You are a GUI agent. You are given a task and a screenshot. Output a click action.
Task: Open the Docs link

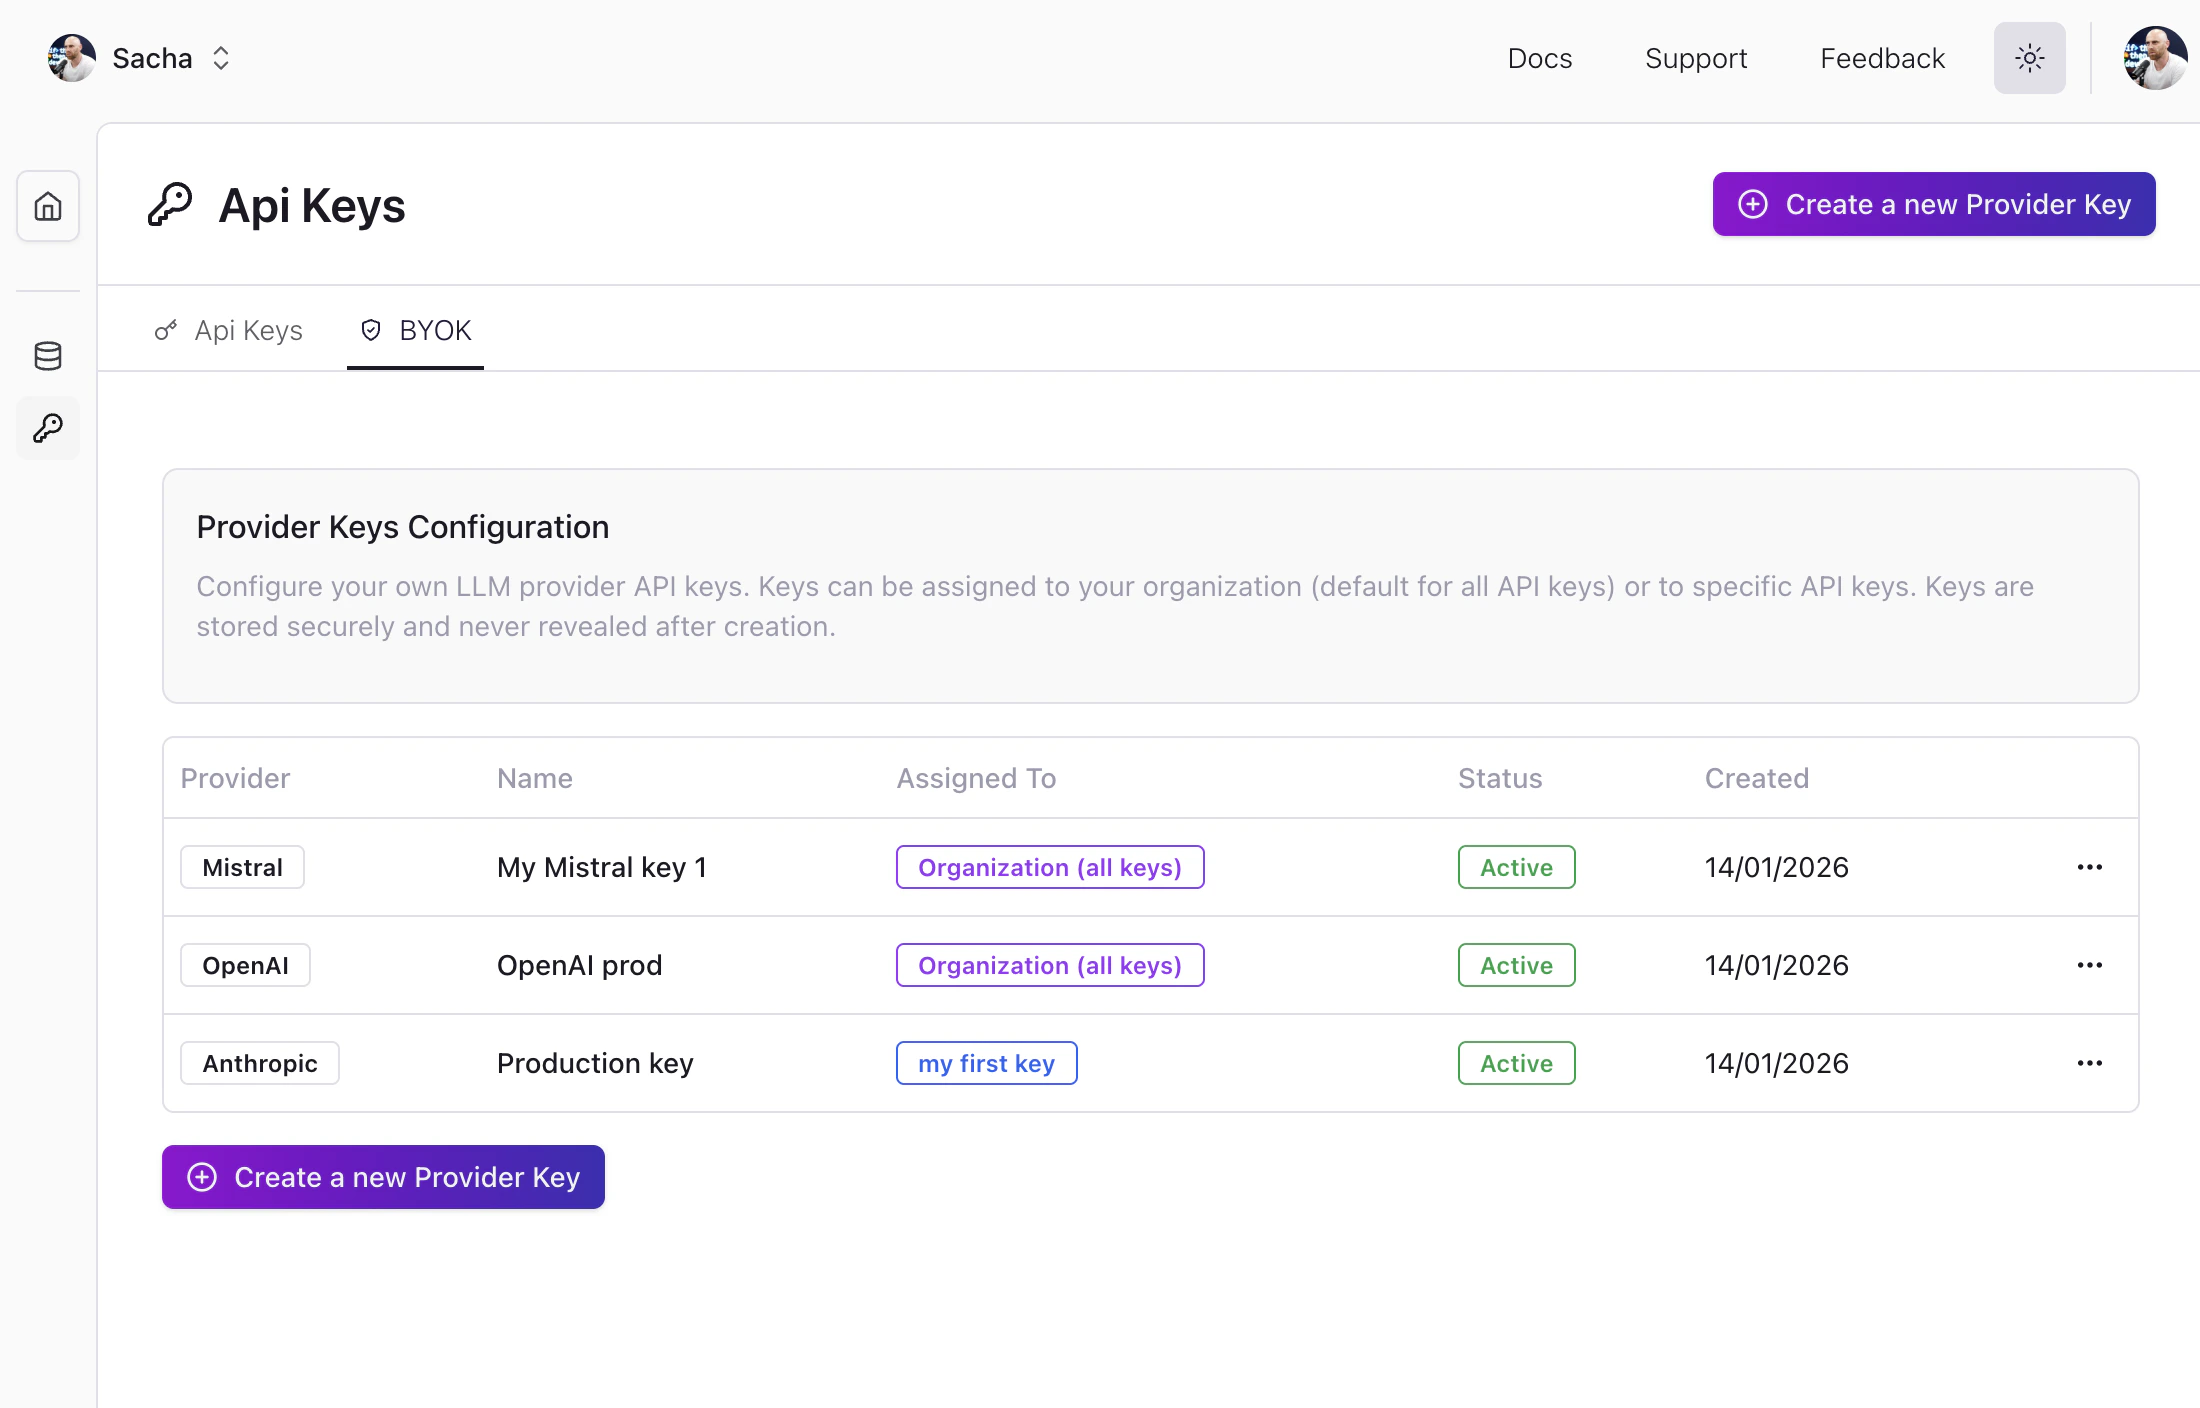coord(1539,58)
